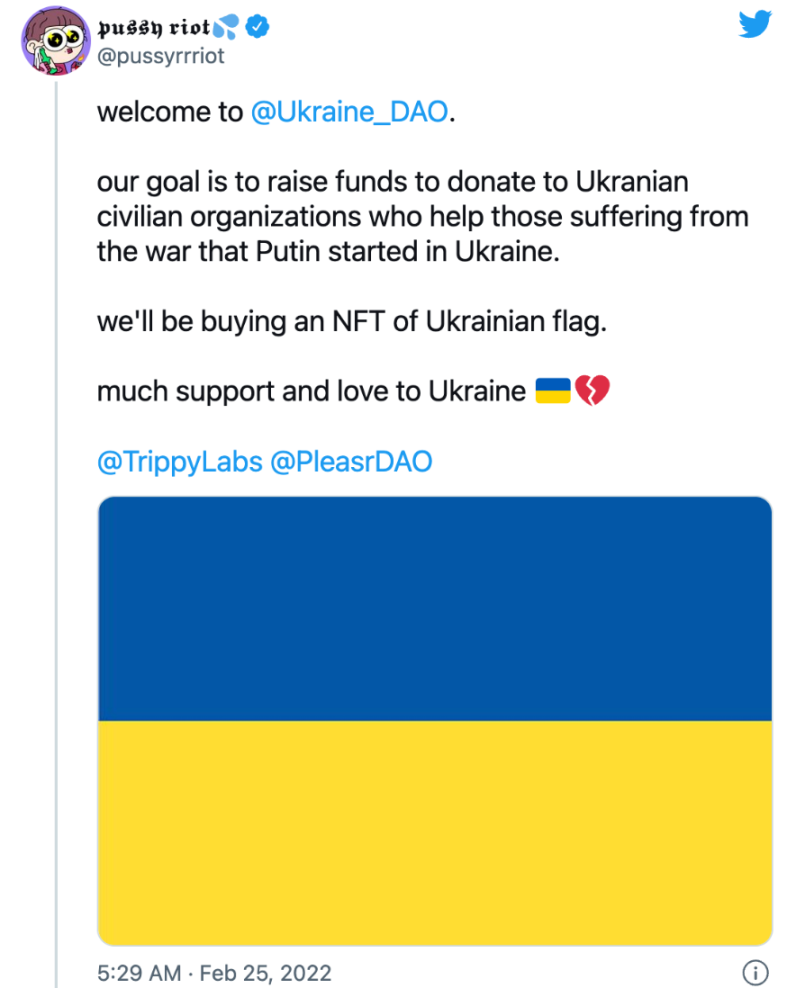Open the @PleasrDAO mention
Viewport: 787px width, 988px height.
click(x=351, y=462)
